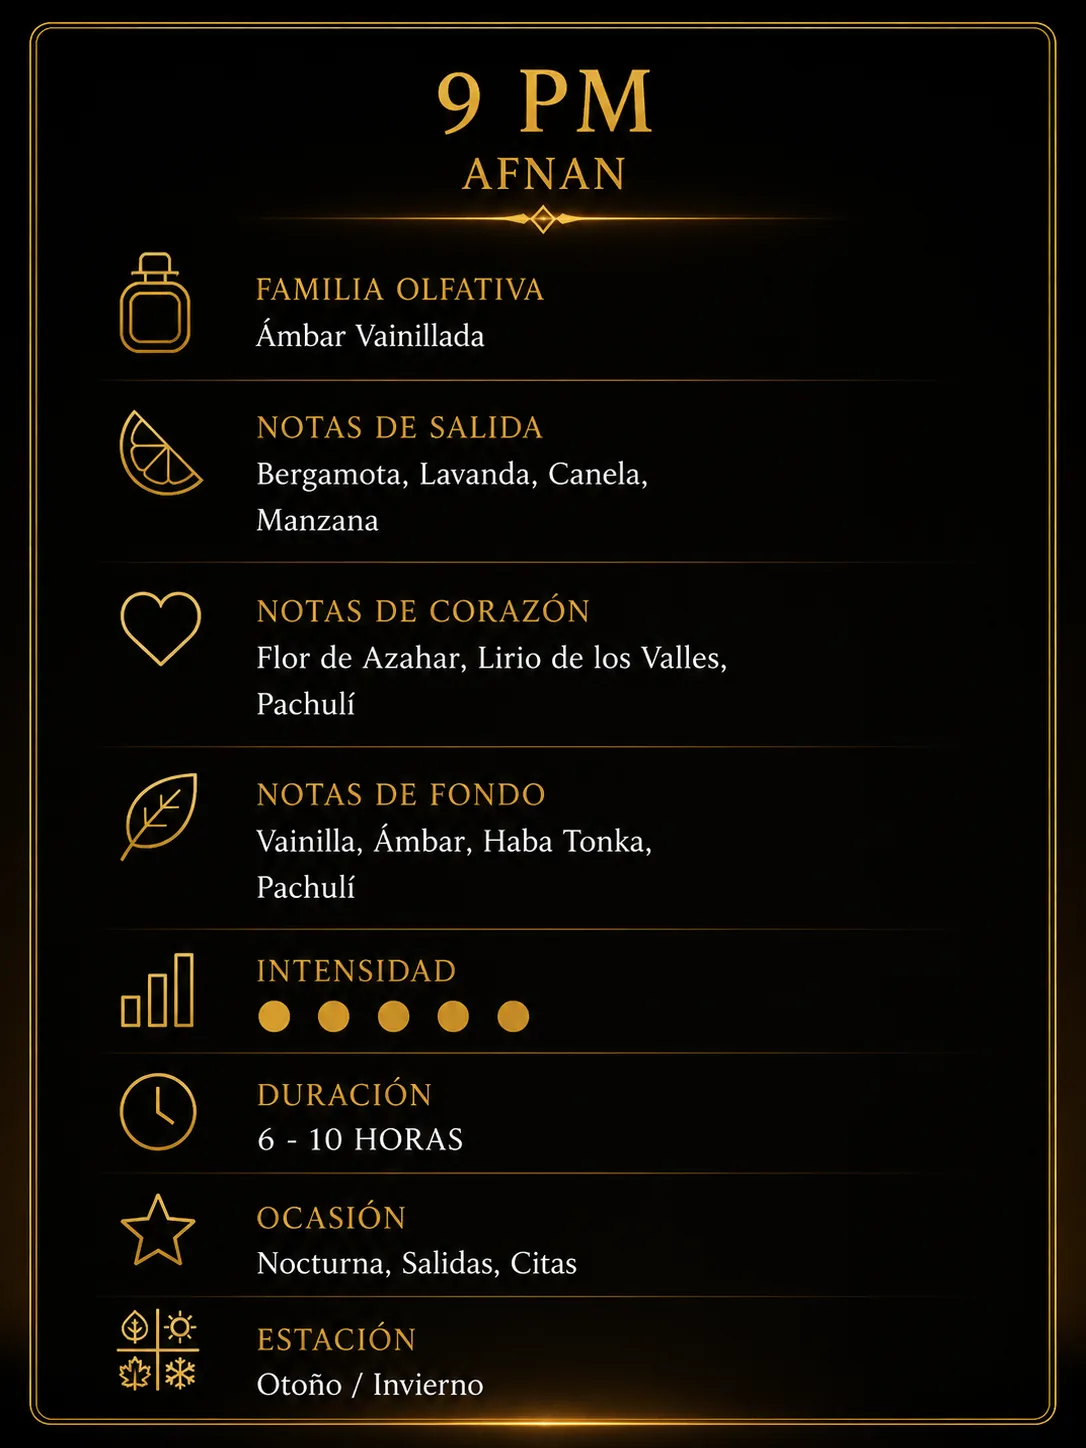Select the heart outline icon
Image resolution: width=1086 pixels, height=1448 pixels.
coord(160,629)
